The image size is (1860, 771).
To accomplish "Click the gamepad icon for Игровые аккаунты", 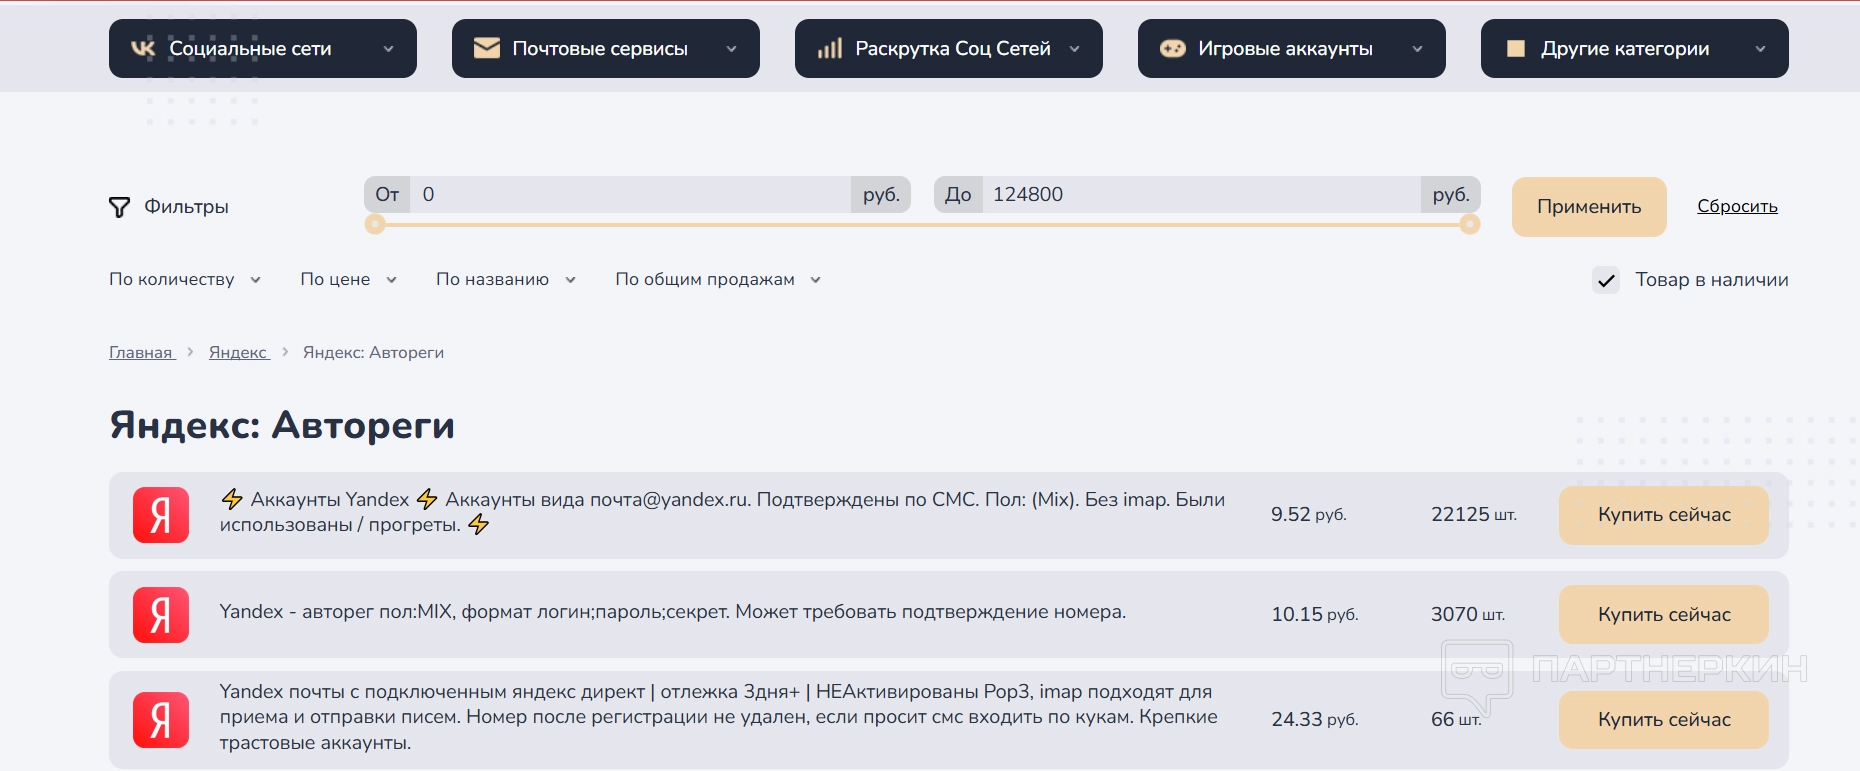I will tap(1172, 48).
